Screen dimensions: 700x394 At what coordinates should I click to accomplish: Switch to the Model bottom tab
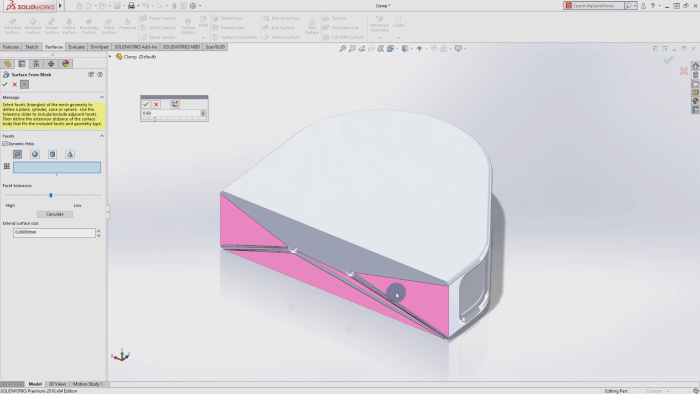coord(35,384)
